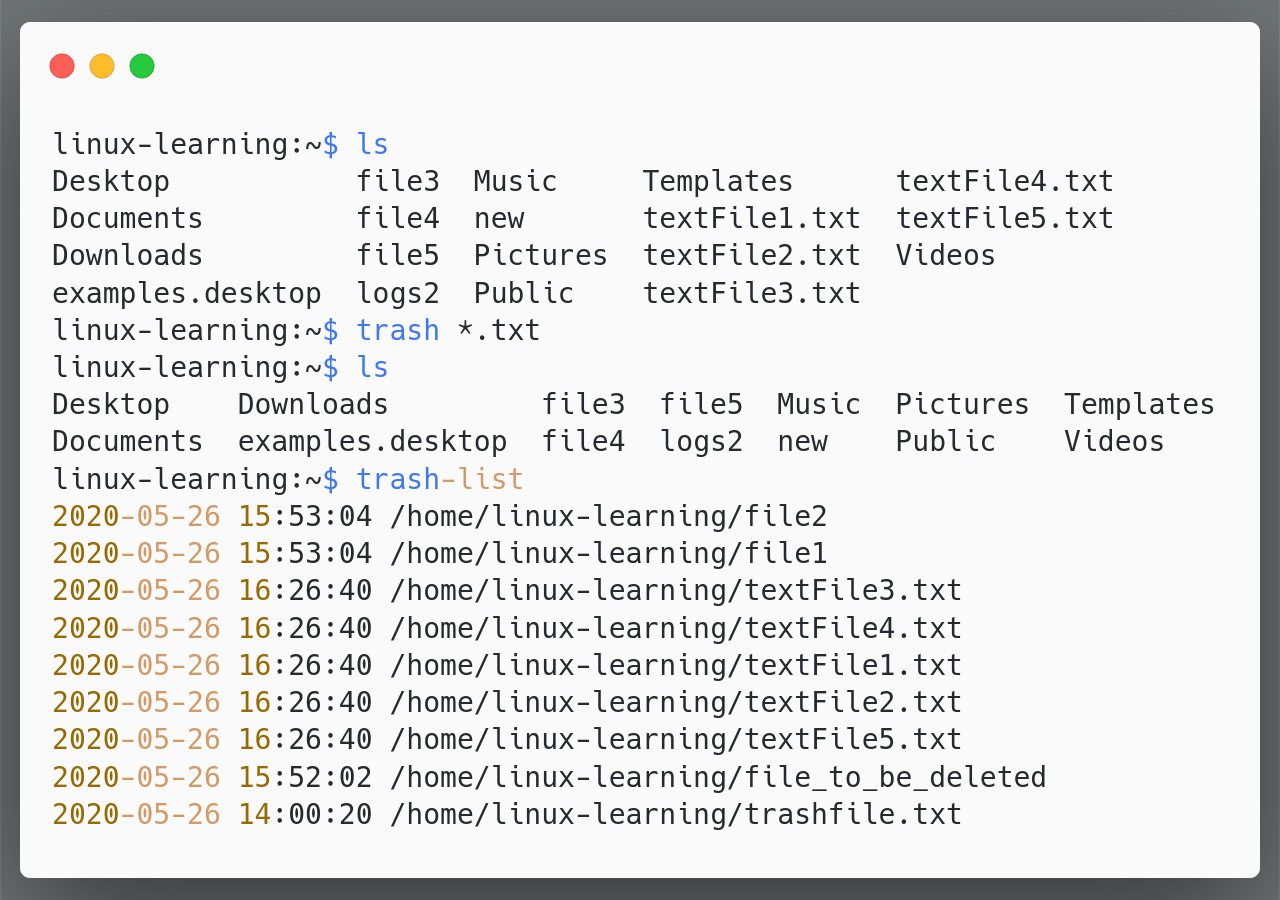
Task: Click the Videos folder name
Action: [x=945, y=255]
